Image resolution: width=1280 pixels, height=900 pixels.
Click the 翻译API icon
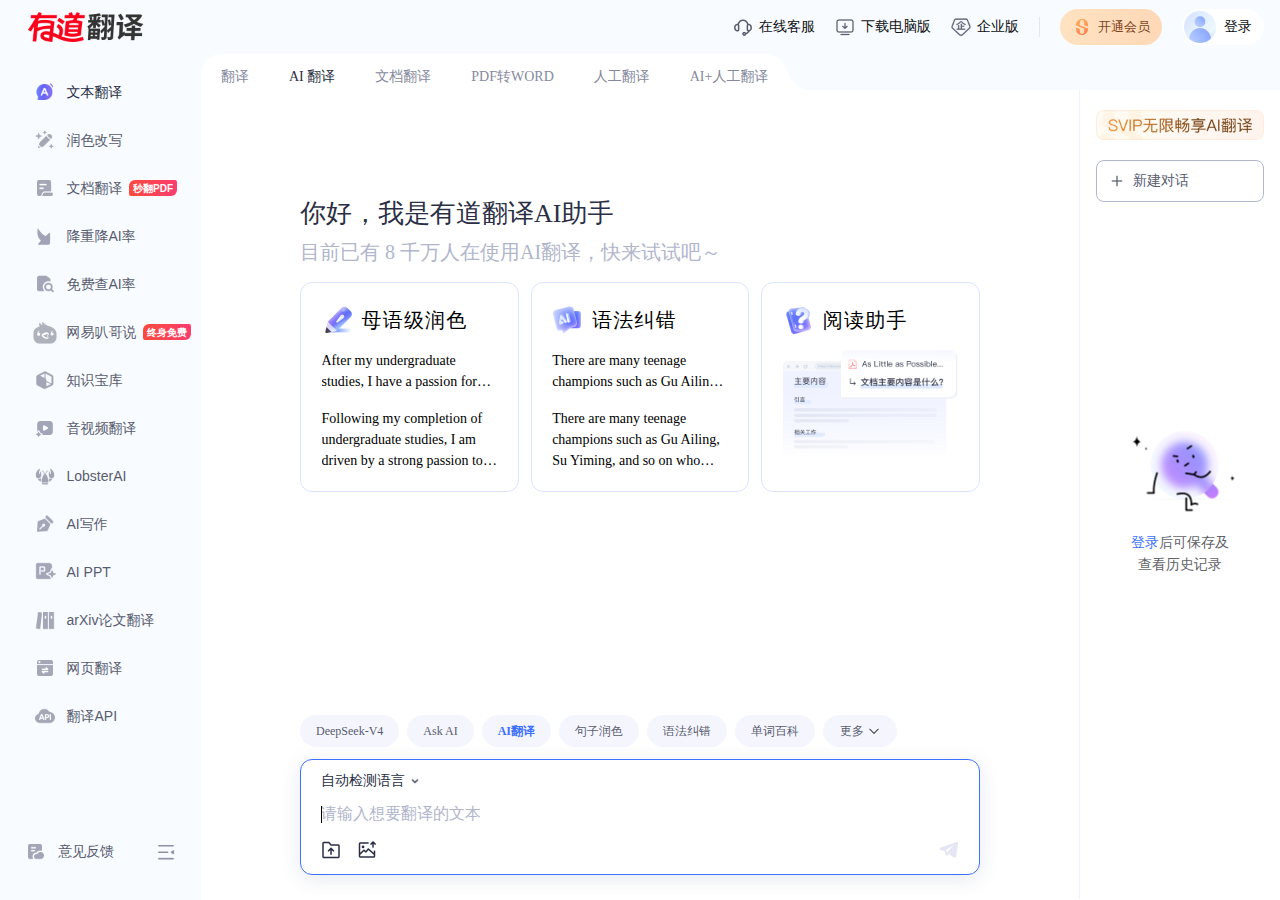44,716
